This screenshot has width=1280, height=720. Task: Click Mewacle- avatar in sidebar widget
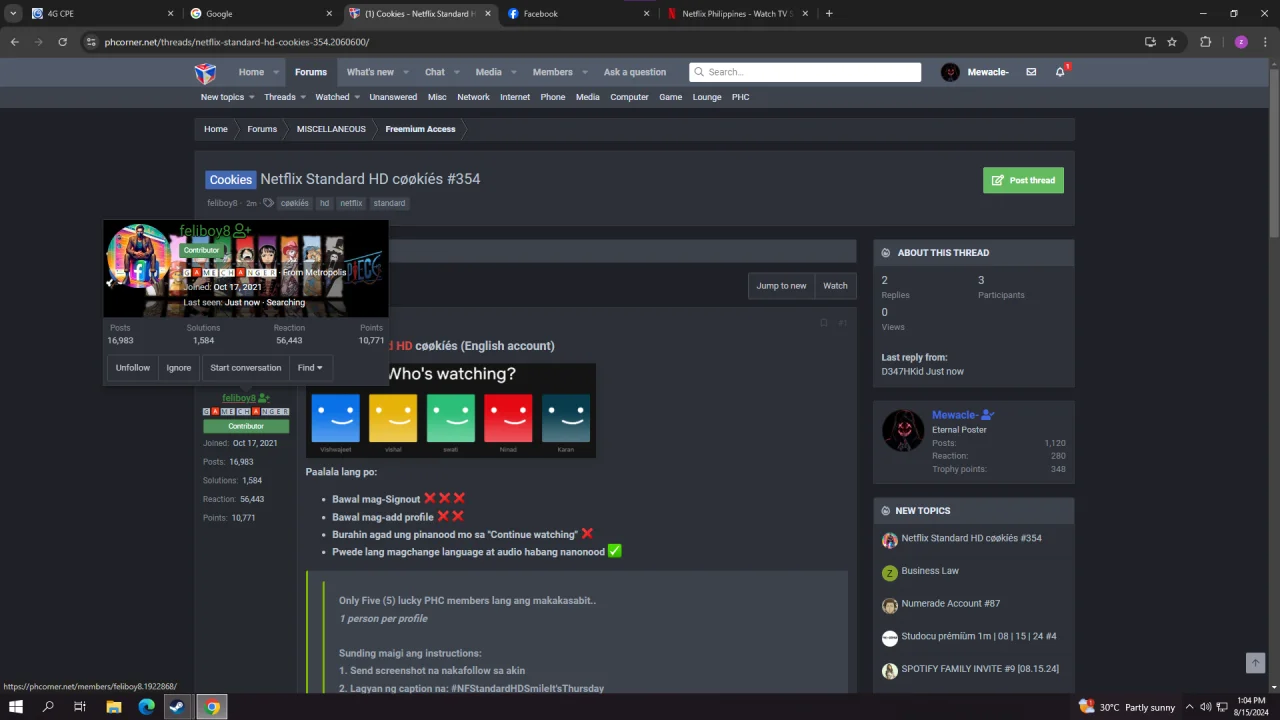tap(903, 431)
